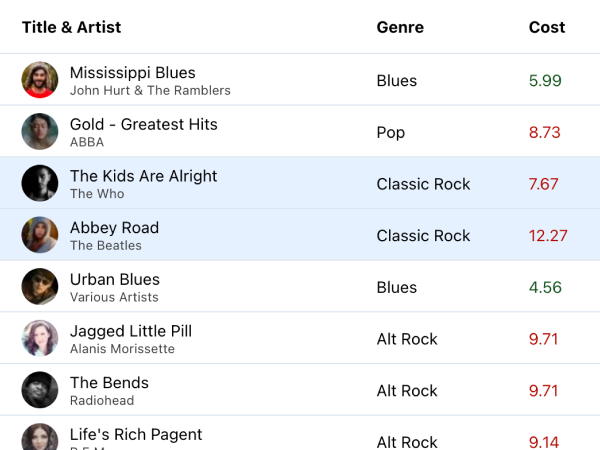Sort by the Cost column header
The width and height of the screenshot is (600, 450).
pyautogui.click(x=547, y=27)
